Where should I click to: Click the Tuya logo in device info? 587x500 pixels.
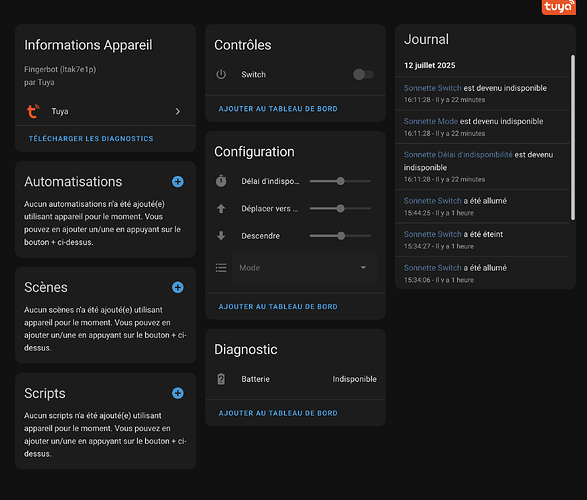33,111
